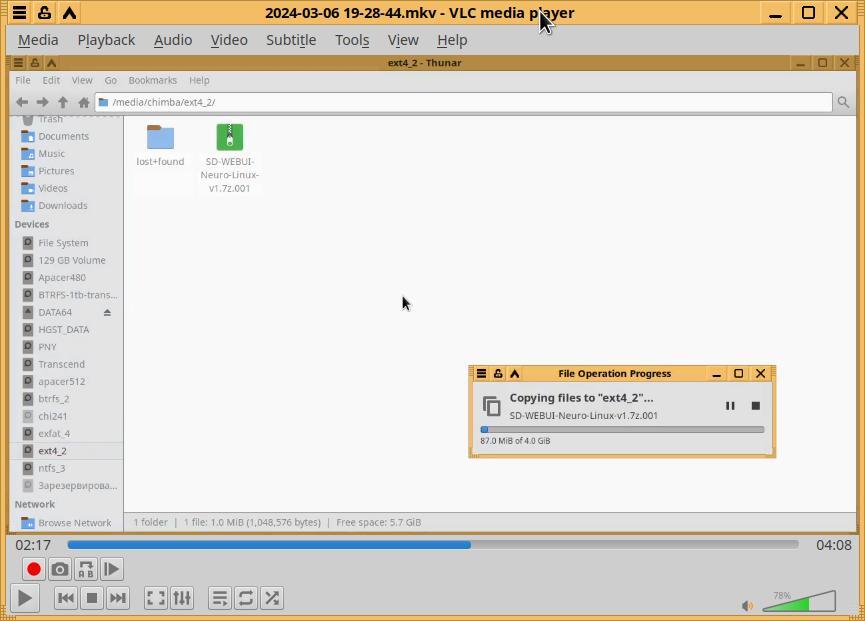Image resolution: width=865 pixels, height=621 pixels.
Task: Open the VLC View menu
Action: tap(403, 40)
